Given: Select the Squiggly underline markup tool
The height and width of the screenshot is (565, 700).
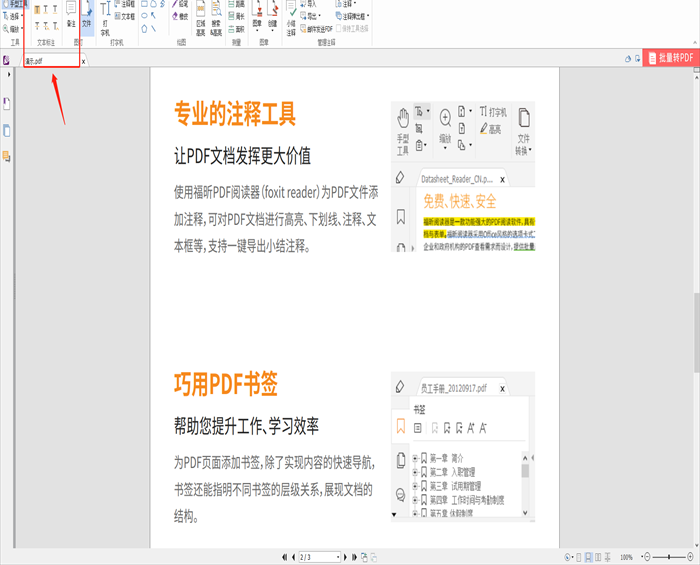Looking at the screenshot, I should 46,9.
